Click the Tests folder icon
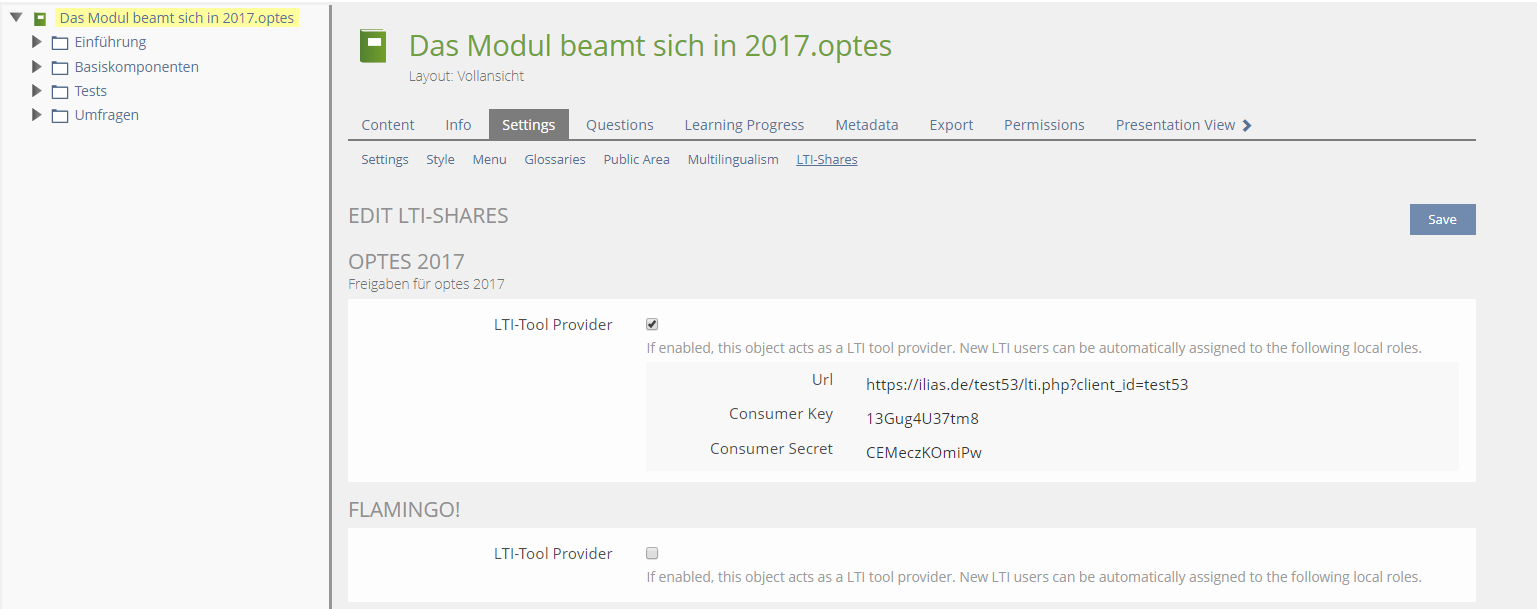Viewport: 1537px width, 609px height. [x=60, y=92]
